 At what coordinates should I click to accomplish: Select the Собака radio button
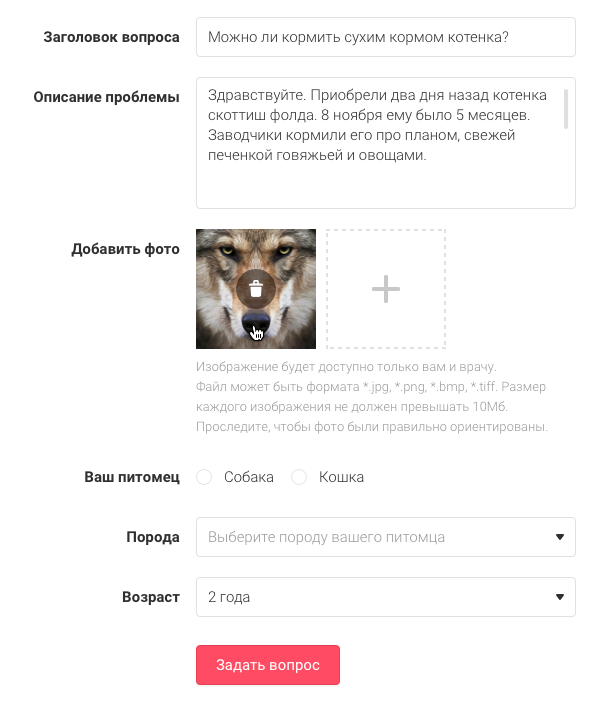[x=204, y=477]
